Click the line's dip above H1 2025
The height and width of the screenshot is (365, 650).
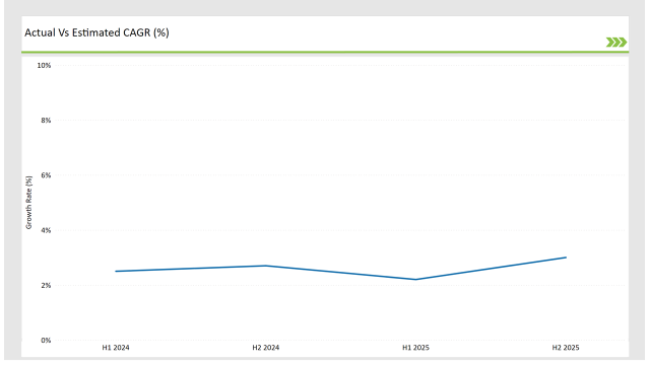(416, 280)
